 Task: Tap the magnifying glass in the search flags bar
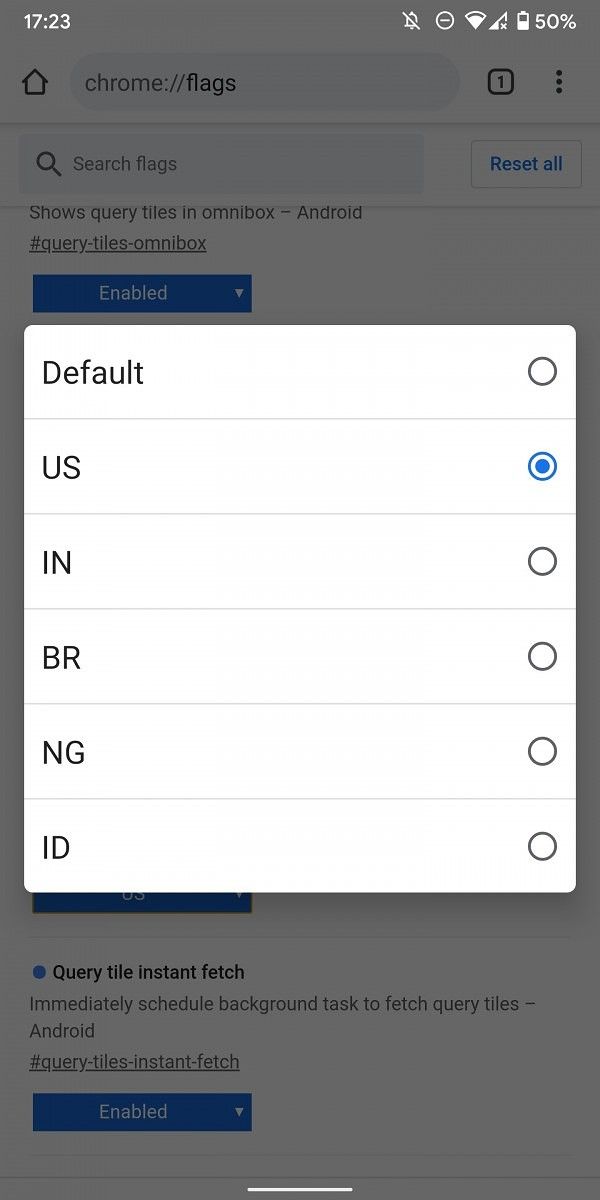[x=49, y=163]
